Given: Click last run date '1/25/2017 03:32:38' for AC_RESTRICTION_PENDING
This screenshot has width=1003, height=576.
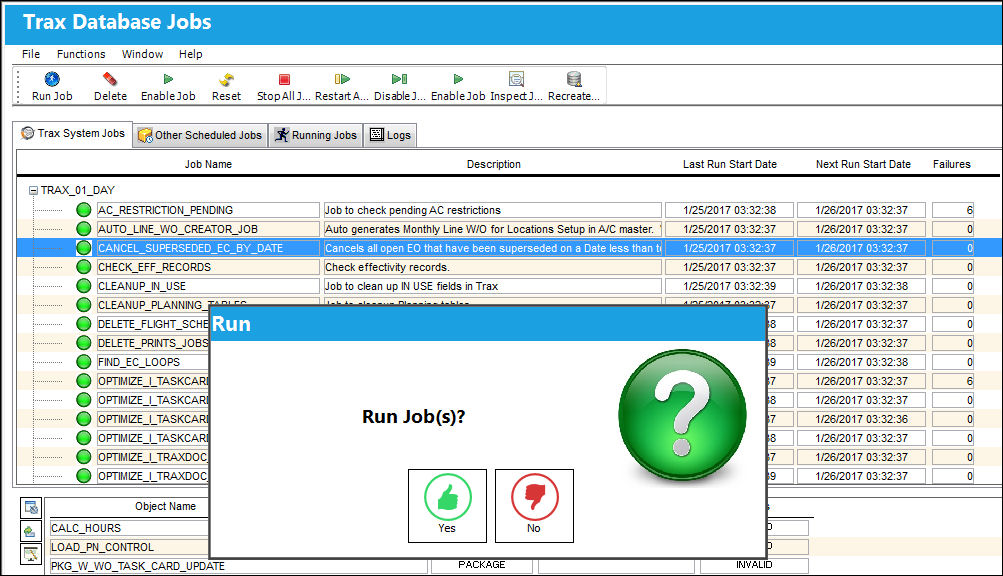Looking at the screenshot, I should [x=729, y=210].
